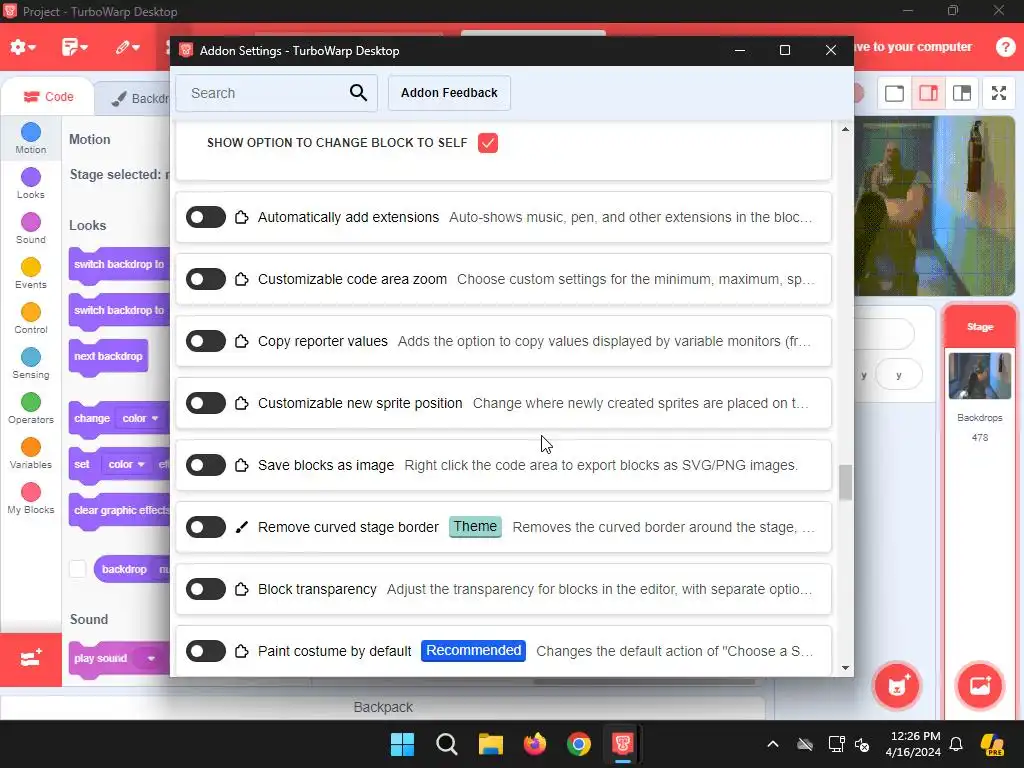Image resolution: width=1024 pixels, height=768 pixels.
Task: Open File Explorer from taskbar
Action: 490,744
